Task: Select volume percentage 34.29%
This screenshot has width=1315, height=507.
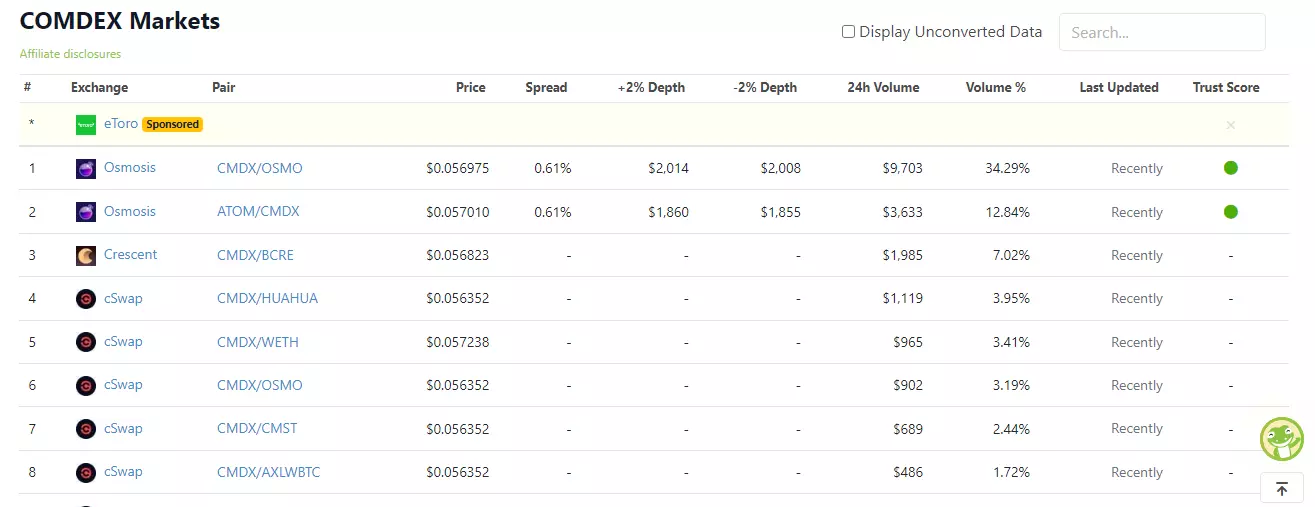Action: (1007, 168)
